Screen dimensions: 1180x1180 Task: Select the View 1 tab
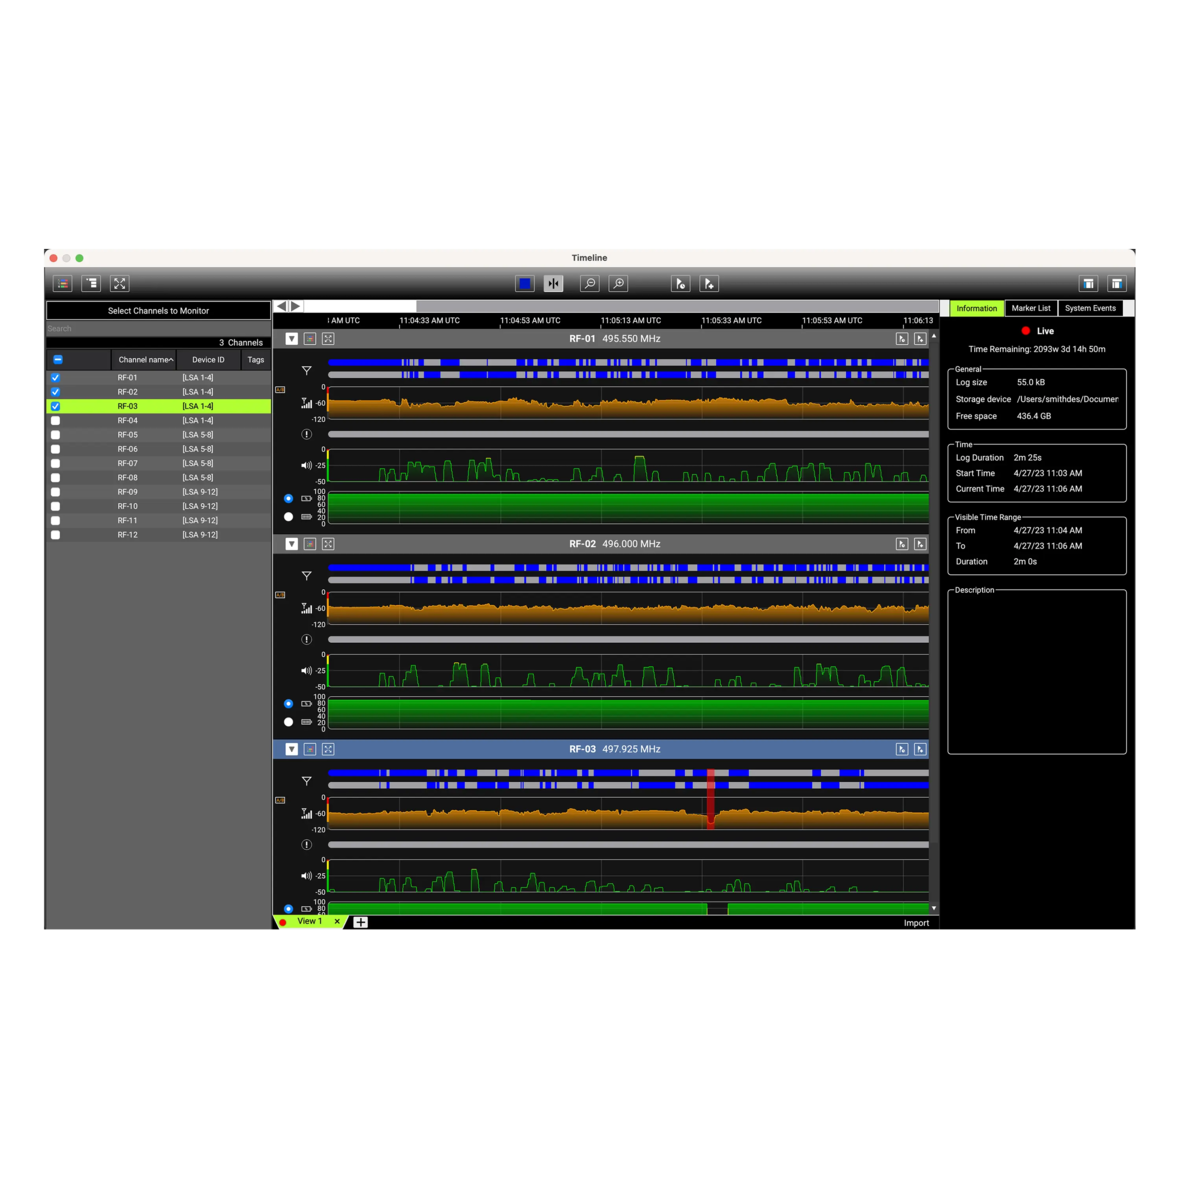coord(309,922)
